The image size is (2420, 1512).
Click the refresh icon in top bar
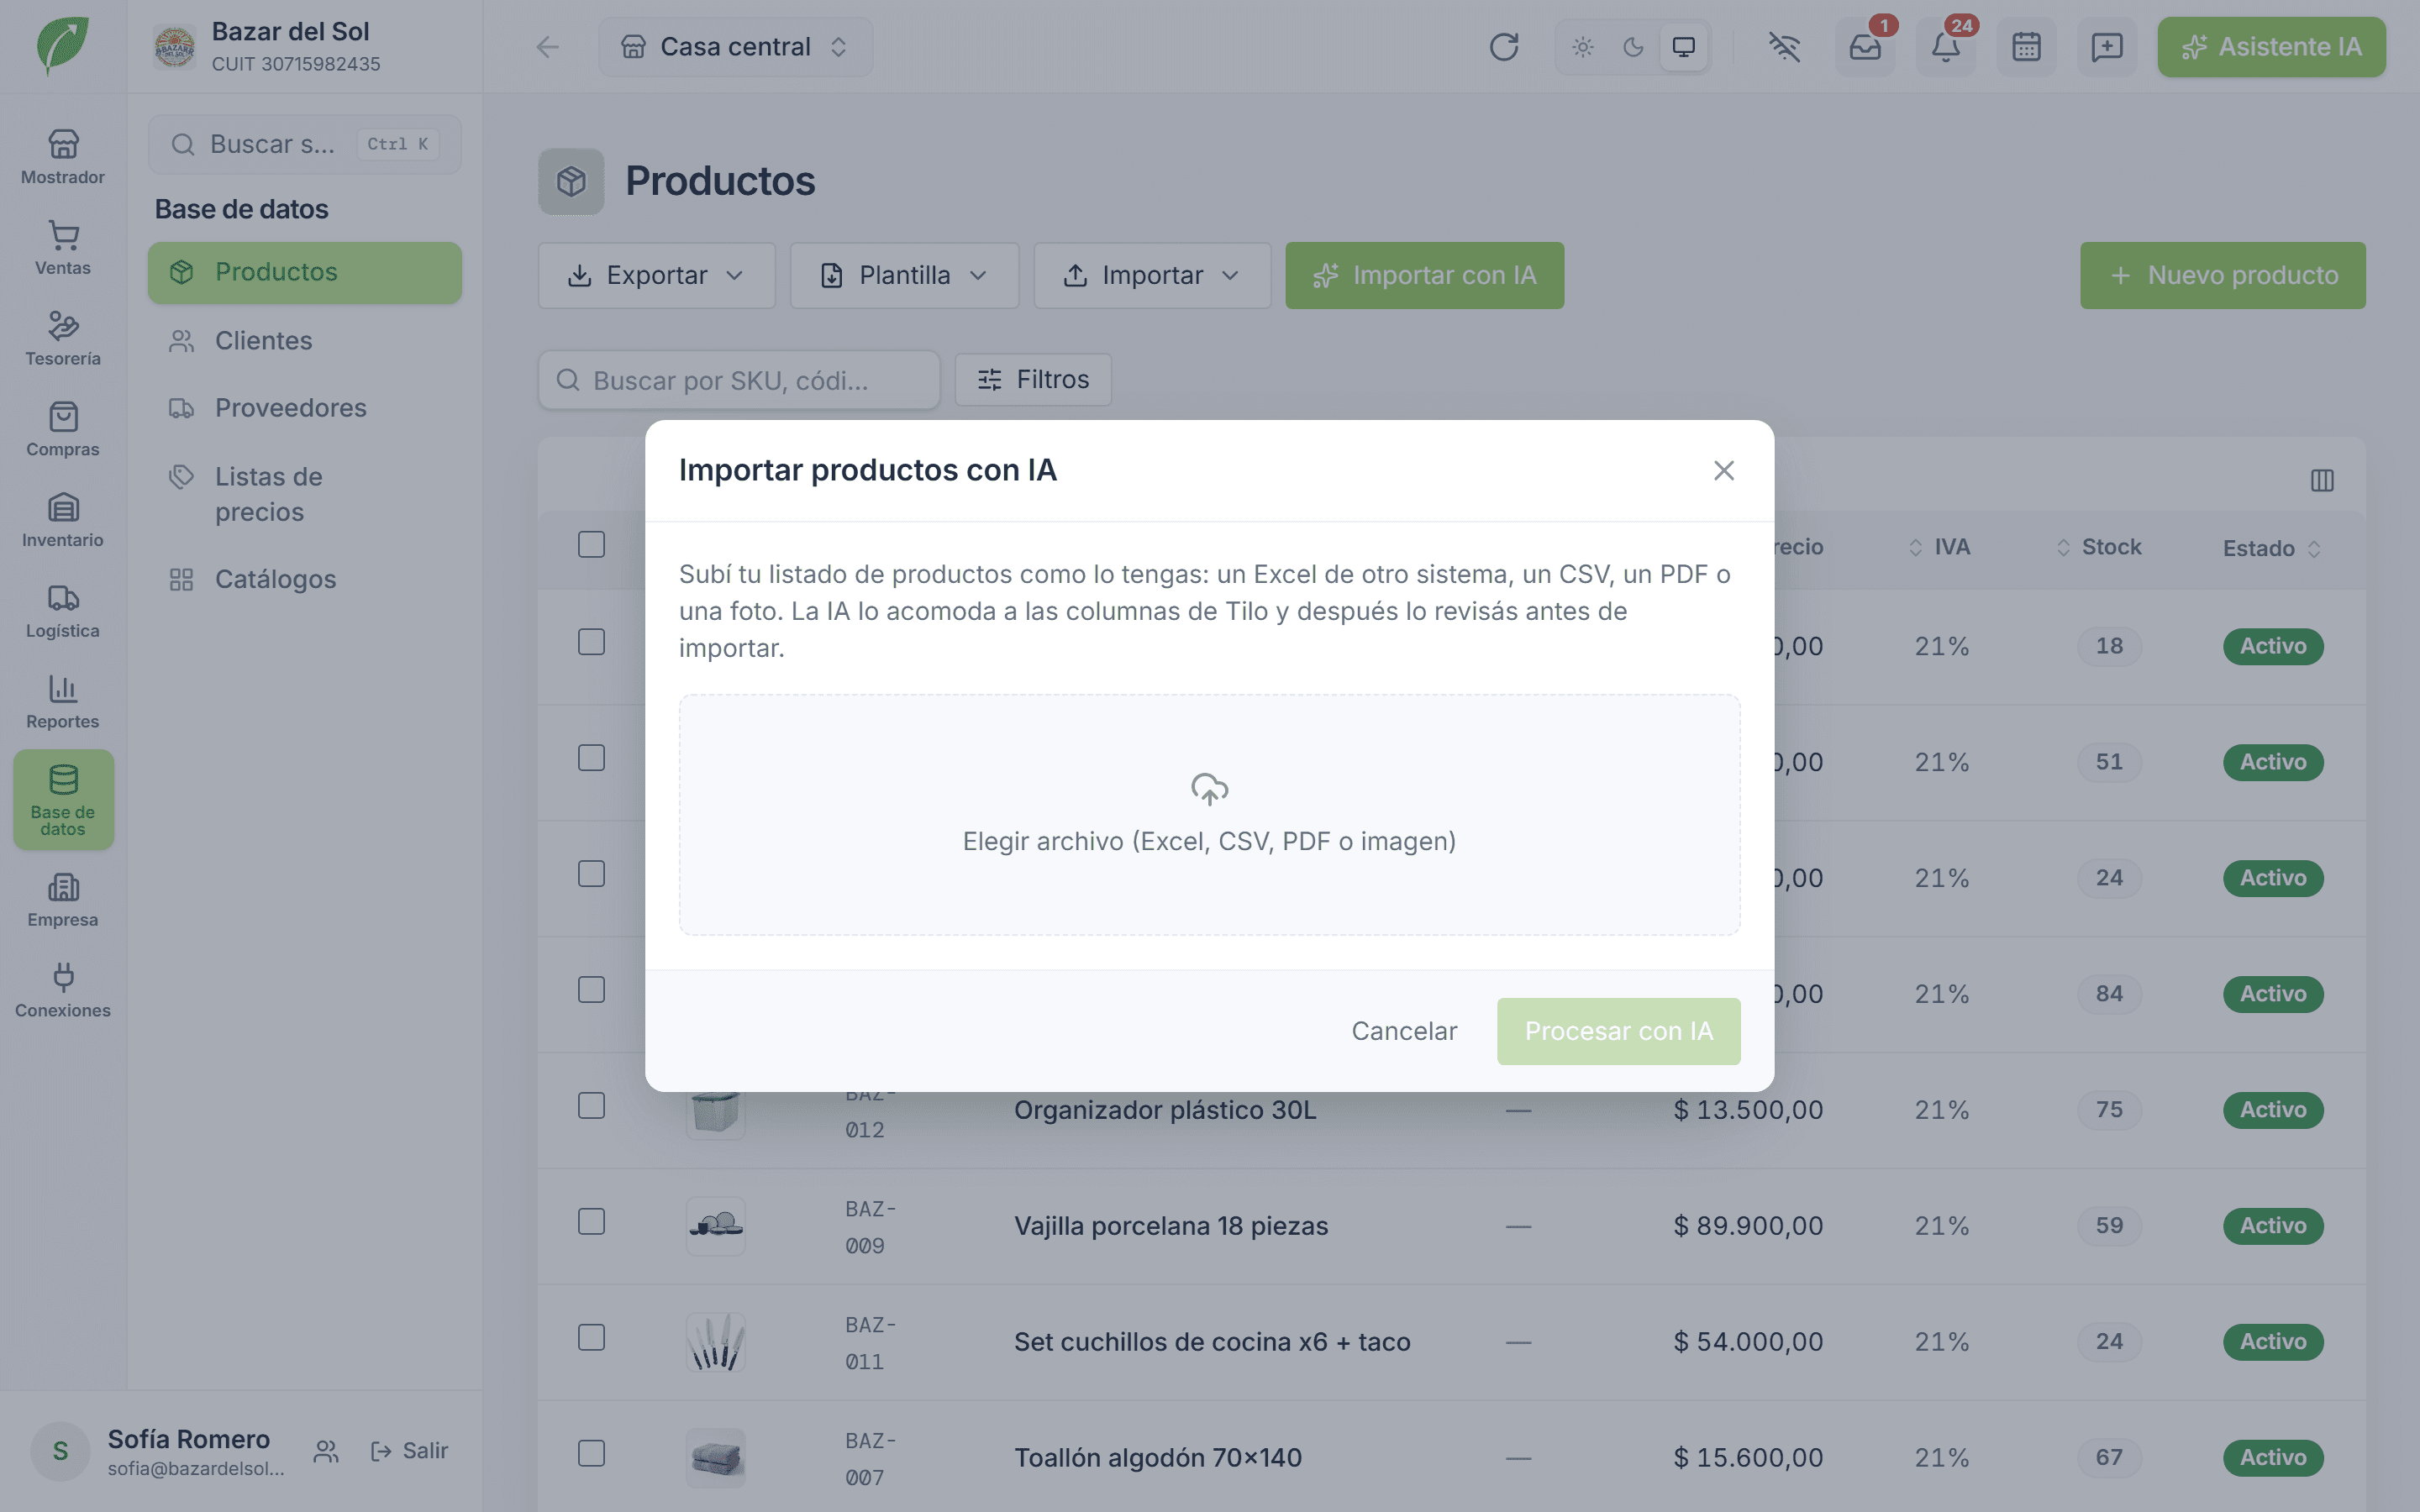tap(1504, 47)
